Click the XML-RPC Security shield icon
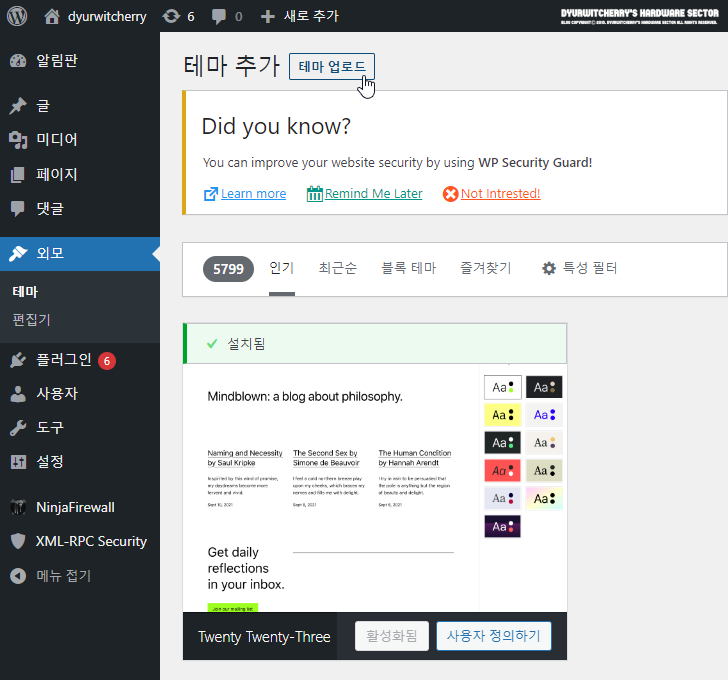Screen dimensions: 728x680 (18, 541)
